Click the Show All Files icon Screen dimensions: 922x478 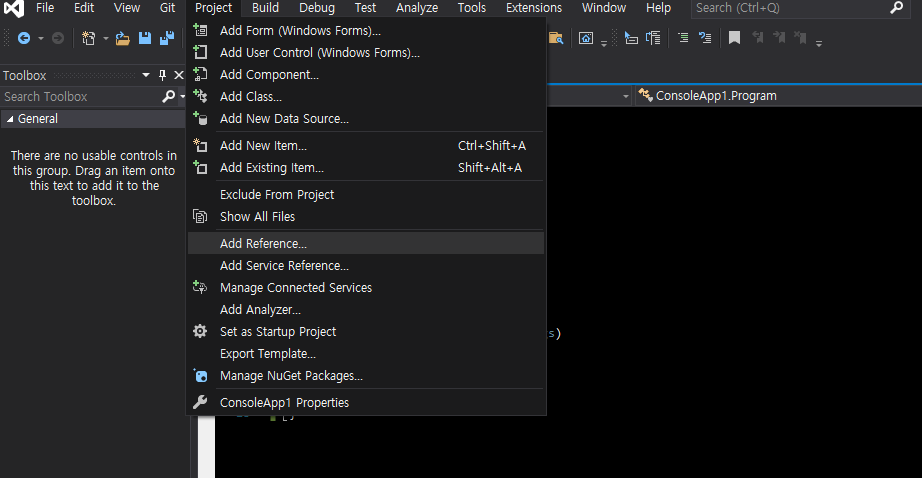tap(200, 216)
